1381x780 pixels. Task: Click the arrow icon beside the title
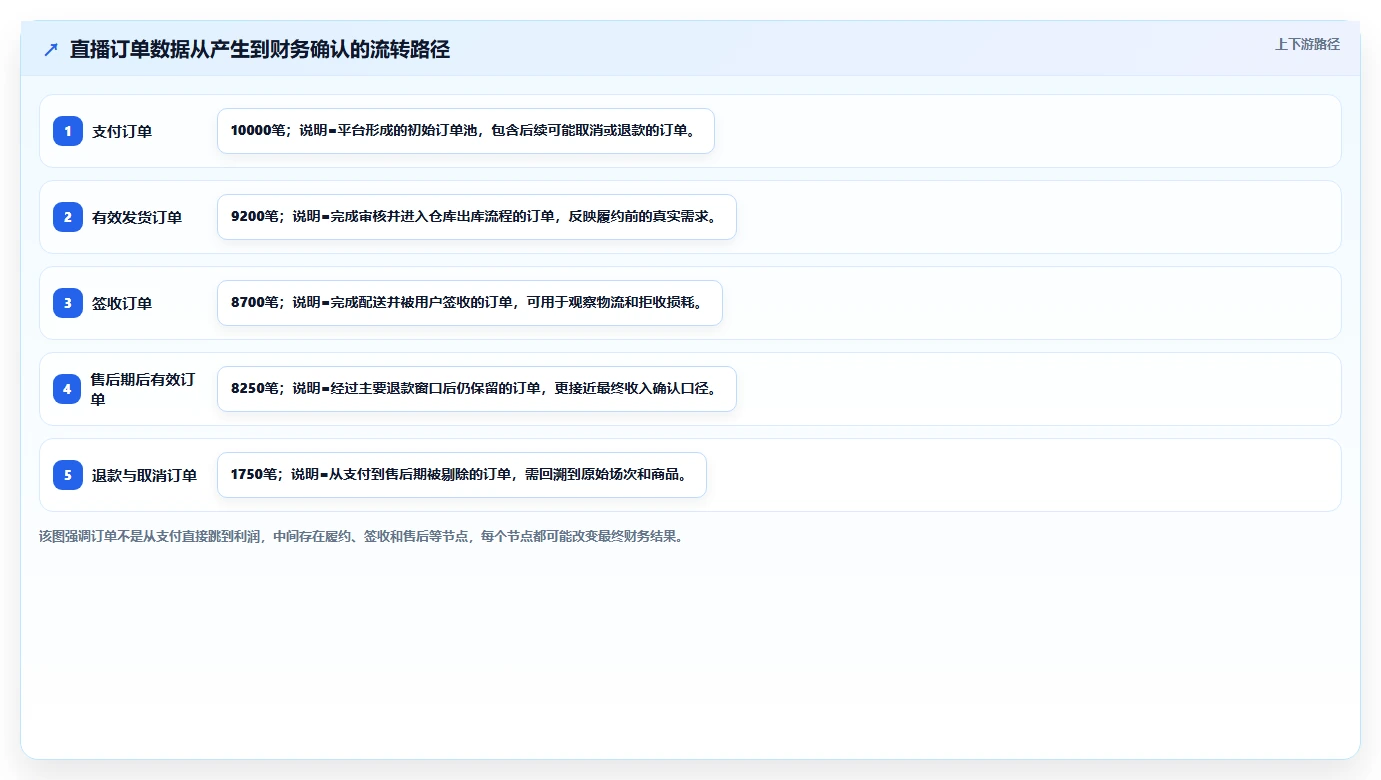pos(51,50)
